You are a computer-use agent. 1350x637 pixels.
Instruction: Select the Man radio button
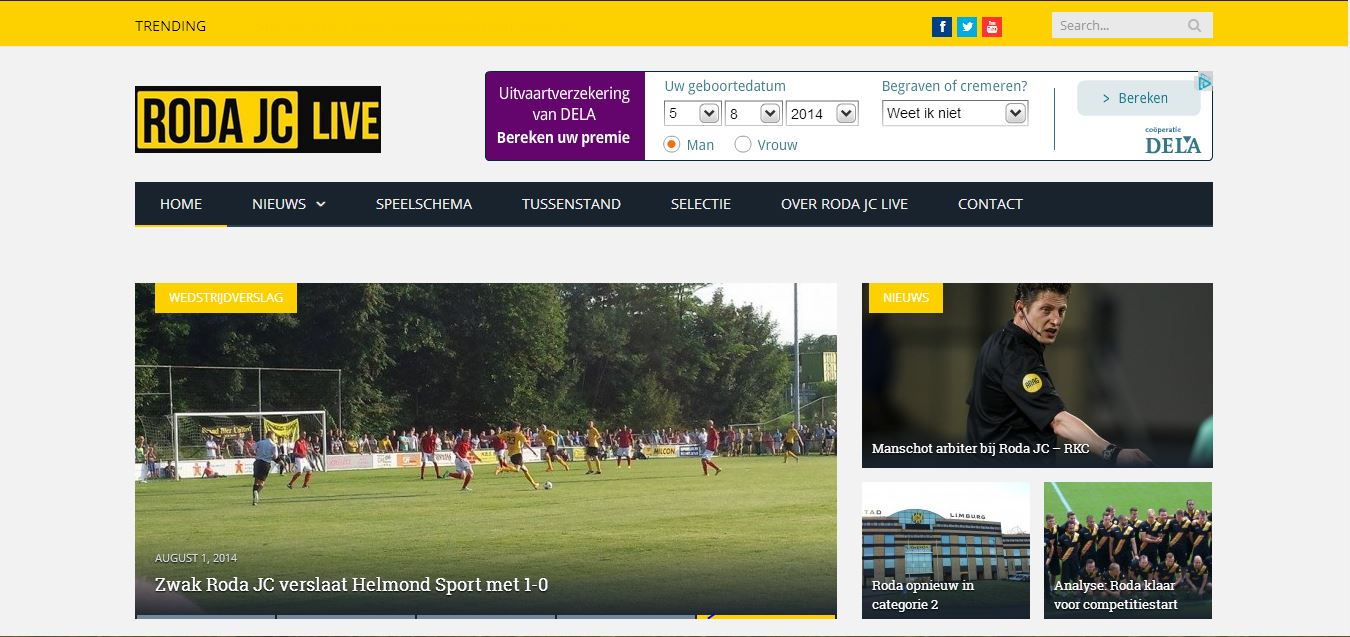point(672,144)
